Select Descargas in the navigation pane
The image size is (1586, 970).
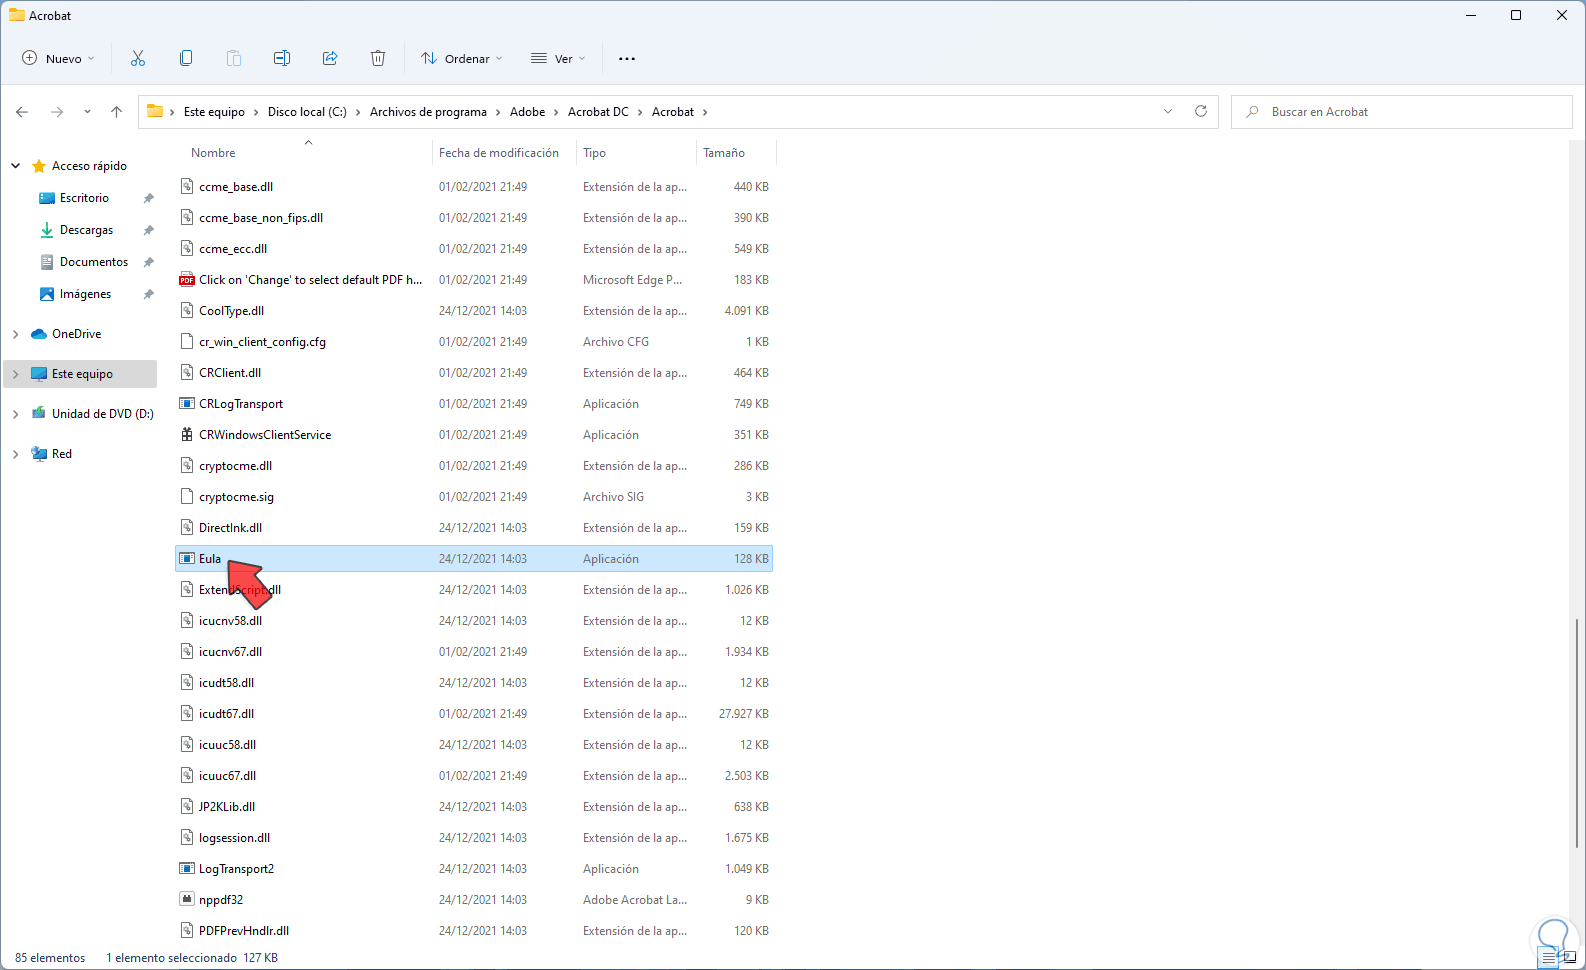tap(86, 230)
